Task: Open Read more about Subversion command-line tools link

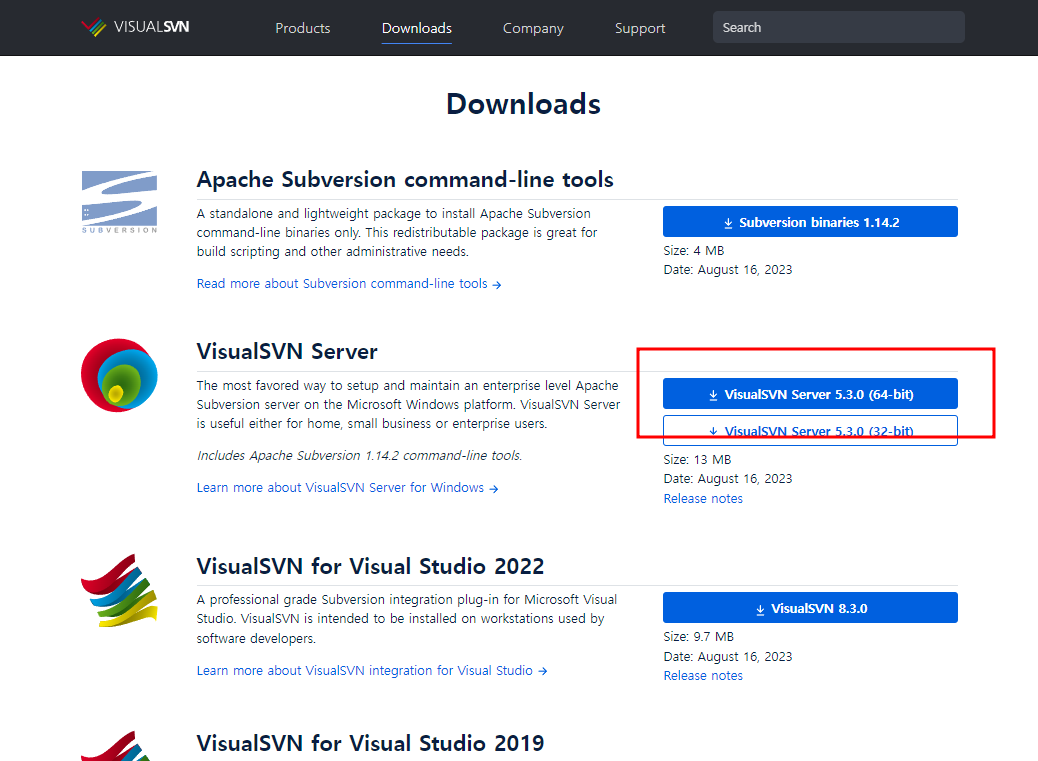Action: coord(349,284)
